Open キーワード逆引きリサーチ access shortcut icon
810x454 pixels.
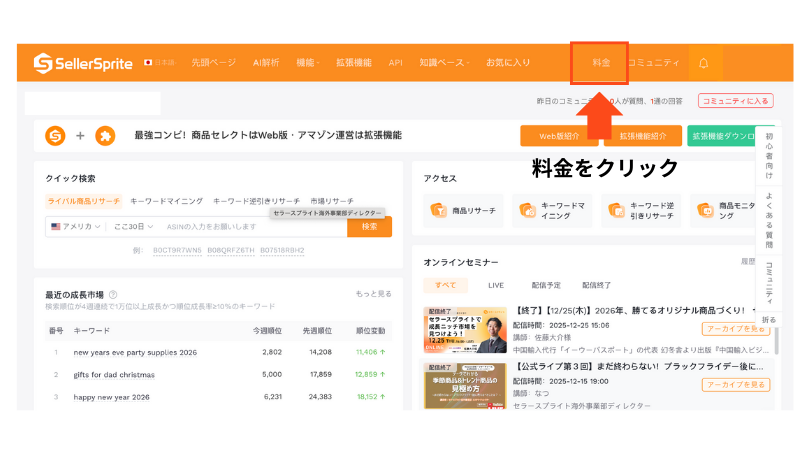click(615, 211)
